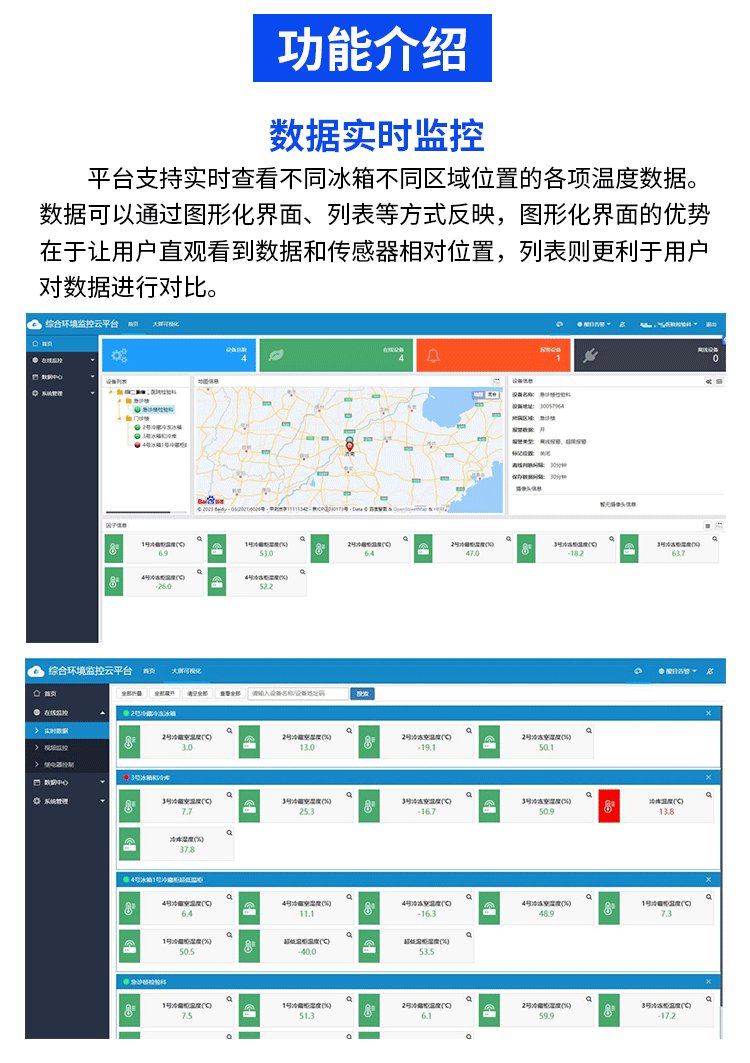Click magnifier on 2号冷藏室温度 card
This screenshot has width=750, height=1063.
pyautogui.click(x=229, y=731)
